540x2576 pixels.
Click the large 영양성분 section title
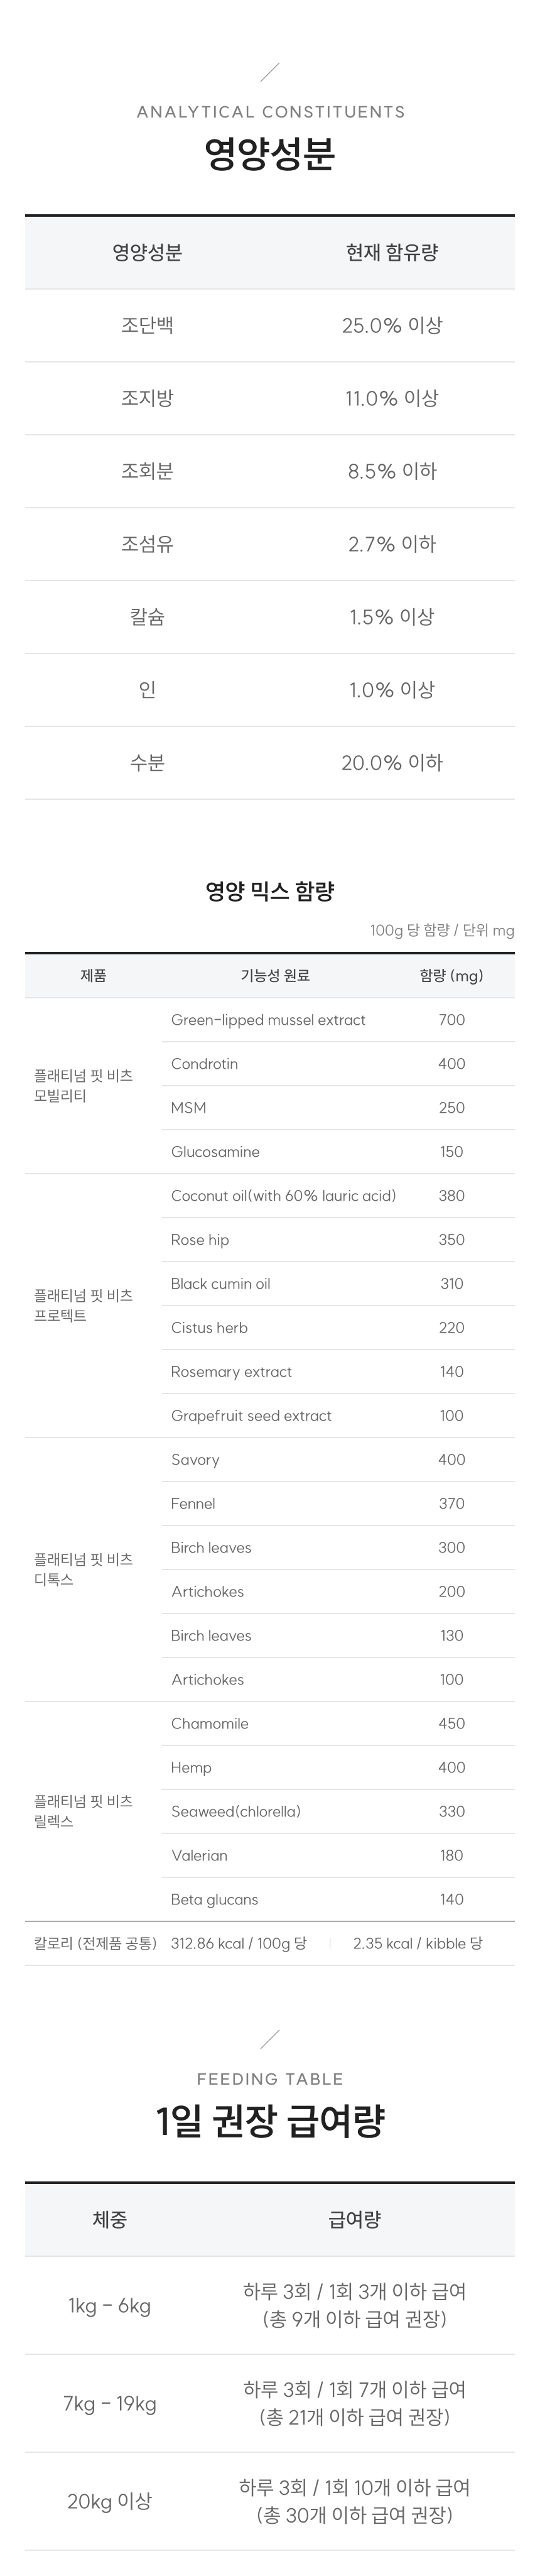(x=270, y=154)
